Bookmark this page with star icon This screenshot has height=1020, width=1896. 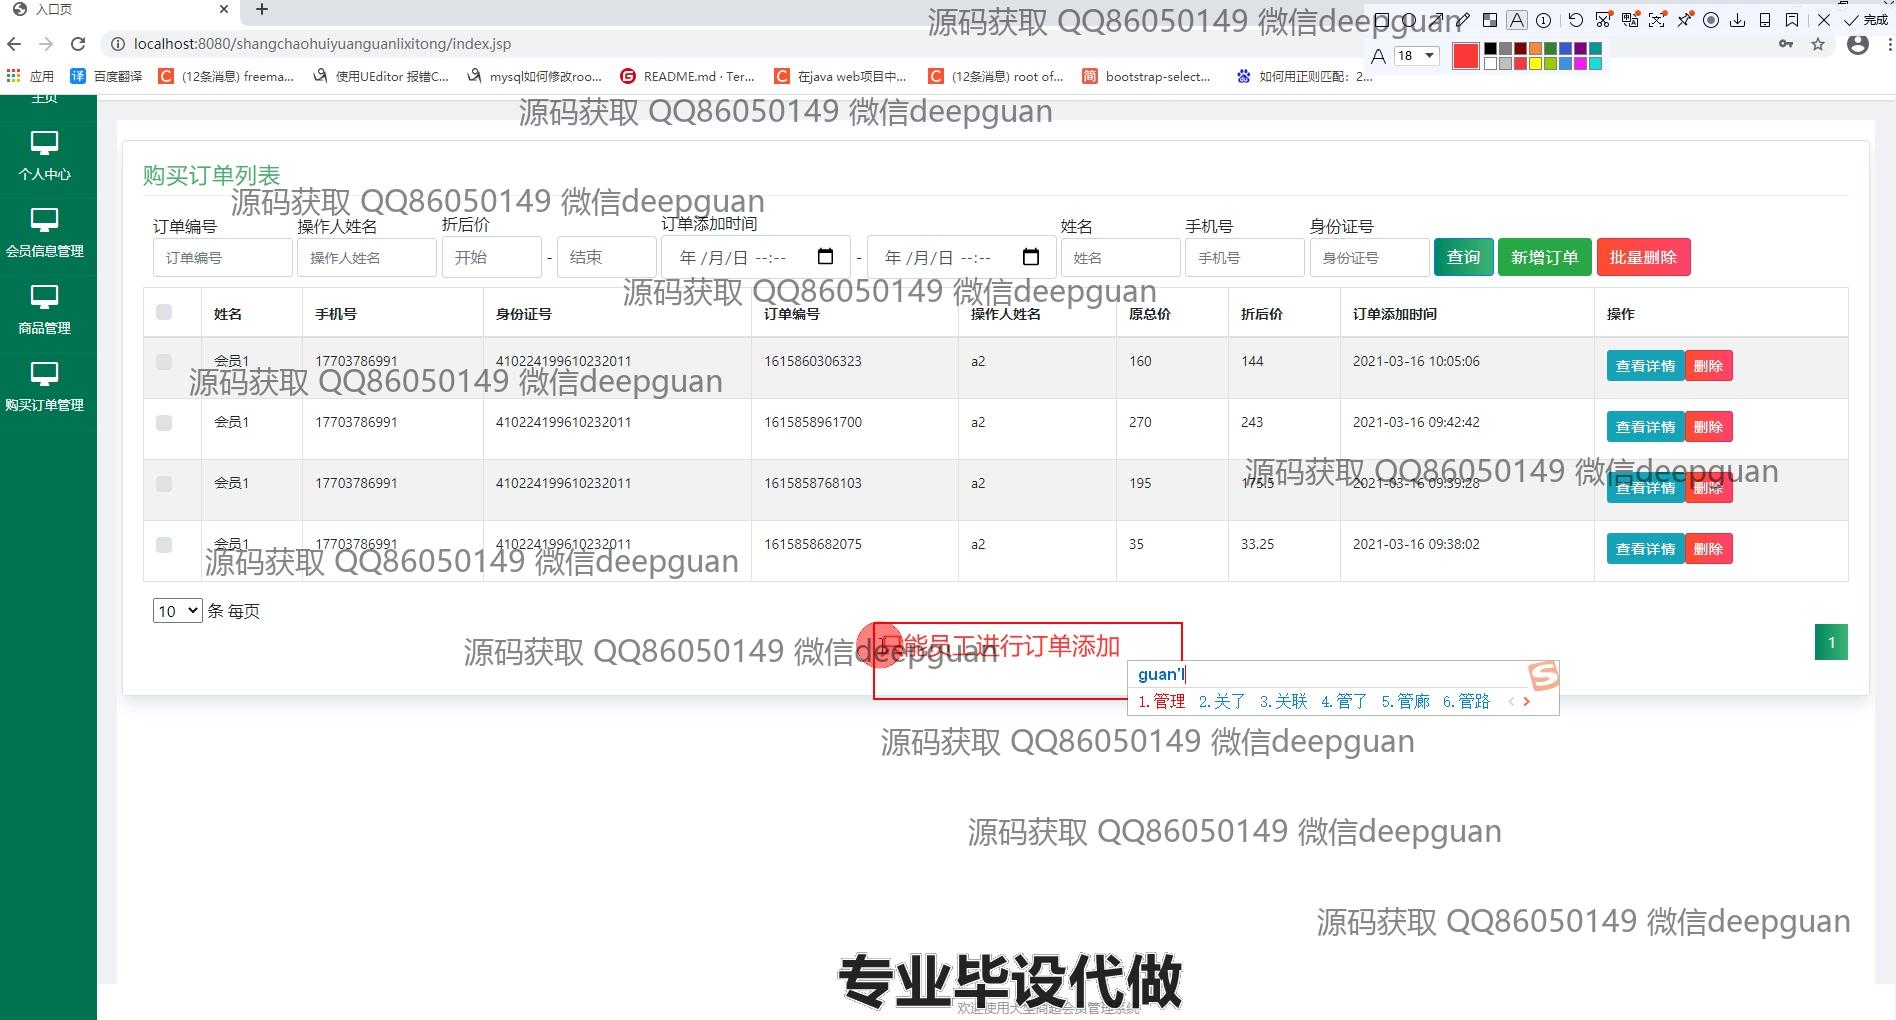coord(1818,44)
